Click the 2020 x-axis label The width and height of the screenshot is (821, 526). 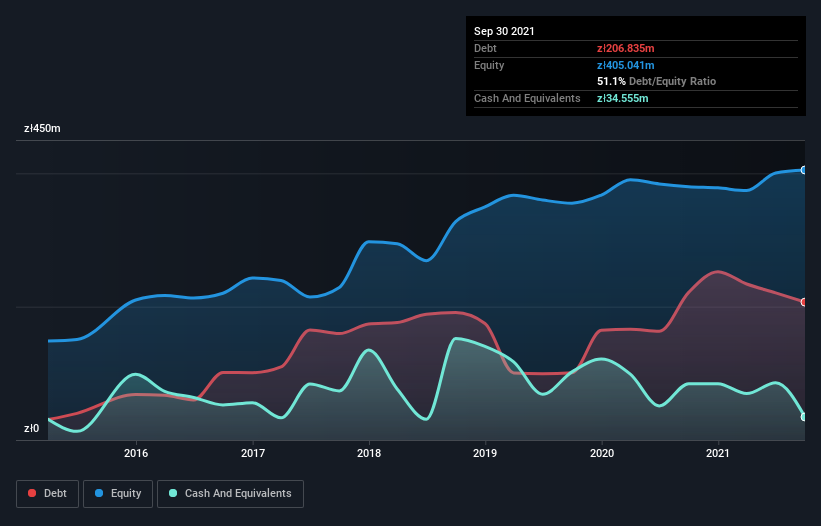pyautogui.click(x=602, y=453)
